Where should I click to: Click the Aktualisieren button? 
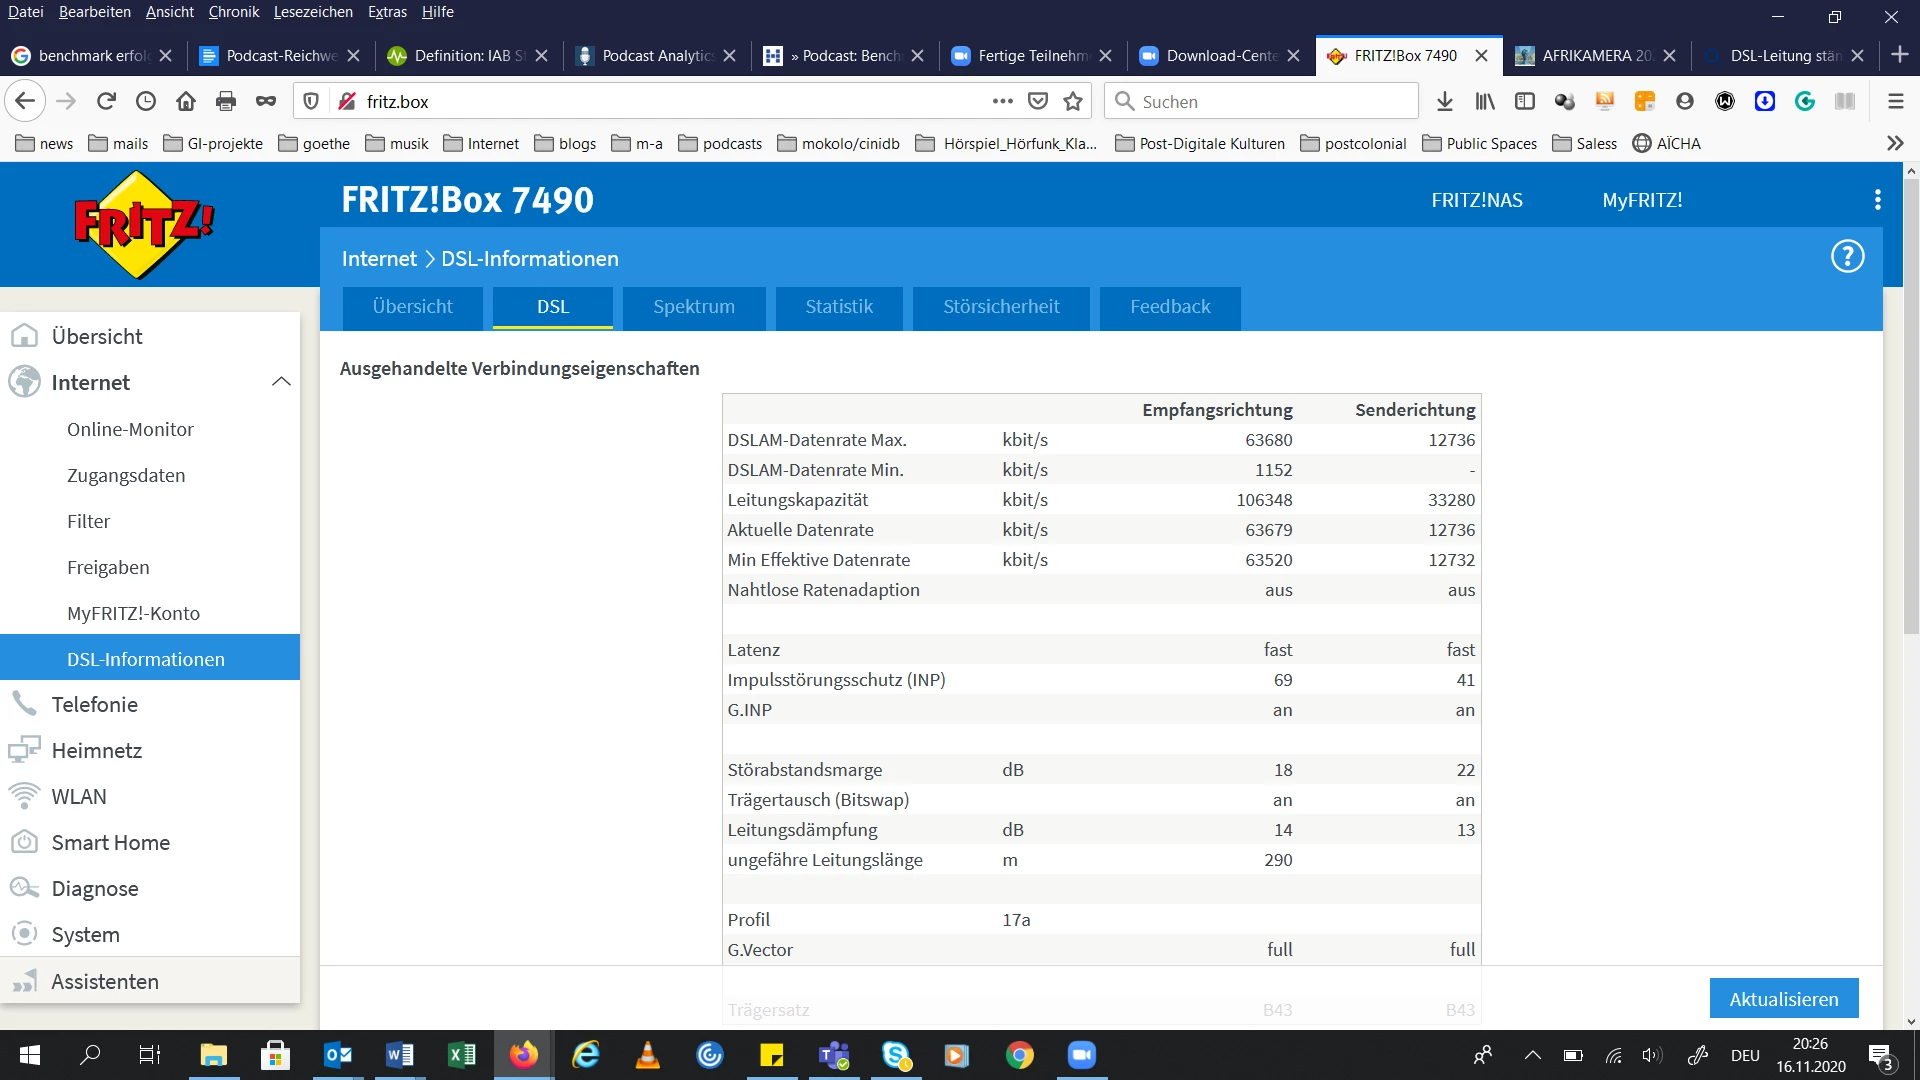pos(1783,998)
